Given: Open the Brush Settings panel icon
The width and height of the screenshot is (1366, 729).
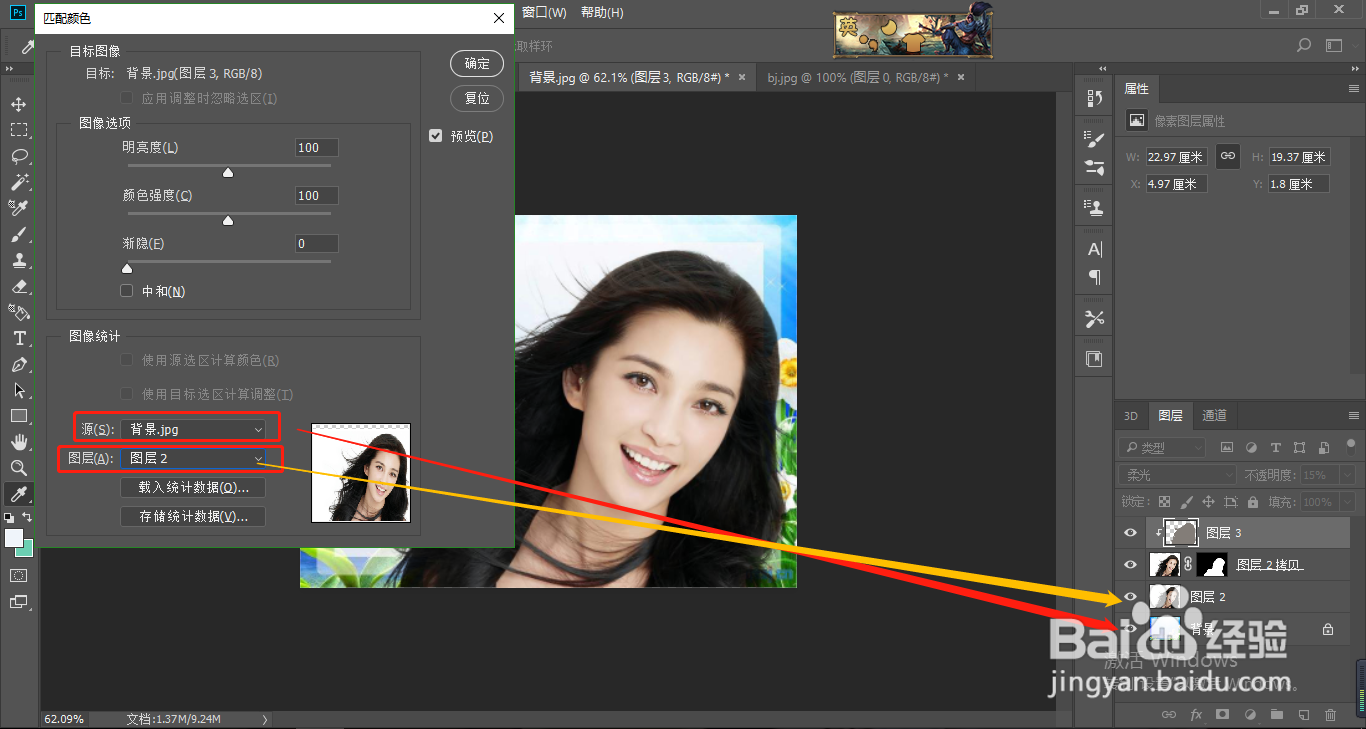Looking at the screenshot, I should click(x=1094, y=140).
